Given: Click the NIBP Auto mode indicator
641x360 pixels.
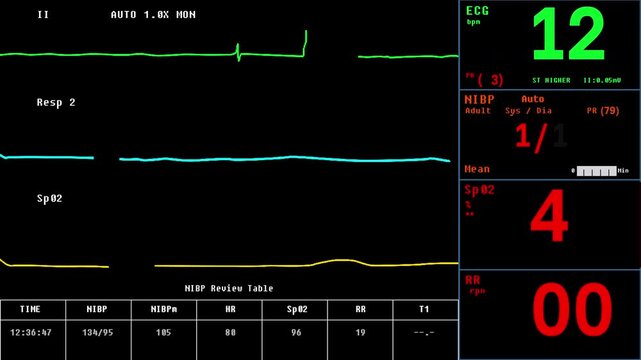Looking at the screenshot, I should point(533,99).
